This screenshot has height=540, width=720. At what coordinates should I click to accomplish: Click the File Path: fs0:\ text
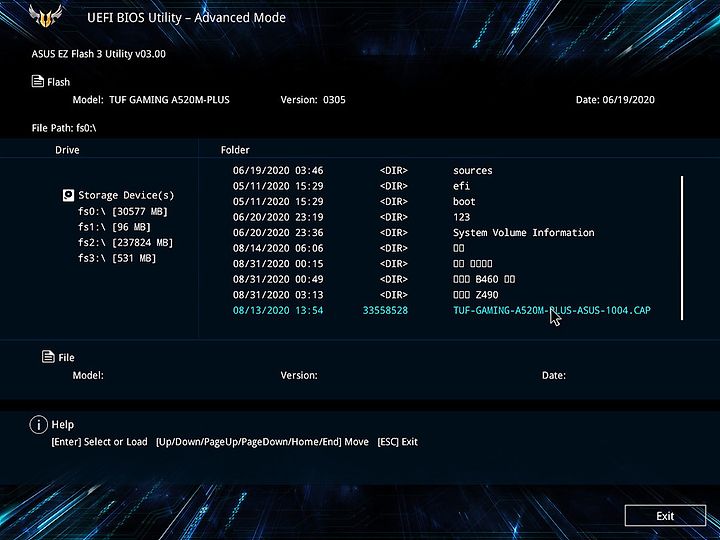pyautogui.click(x=64, y=128)
